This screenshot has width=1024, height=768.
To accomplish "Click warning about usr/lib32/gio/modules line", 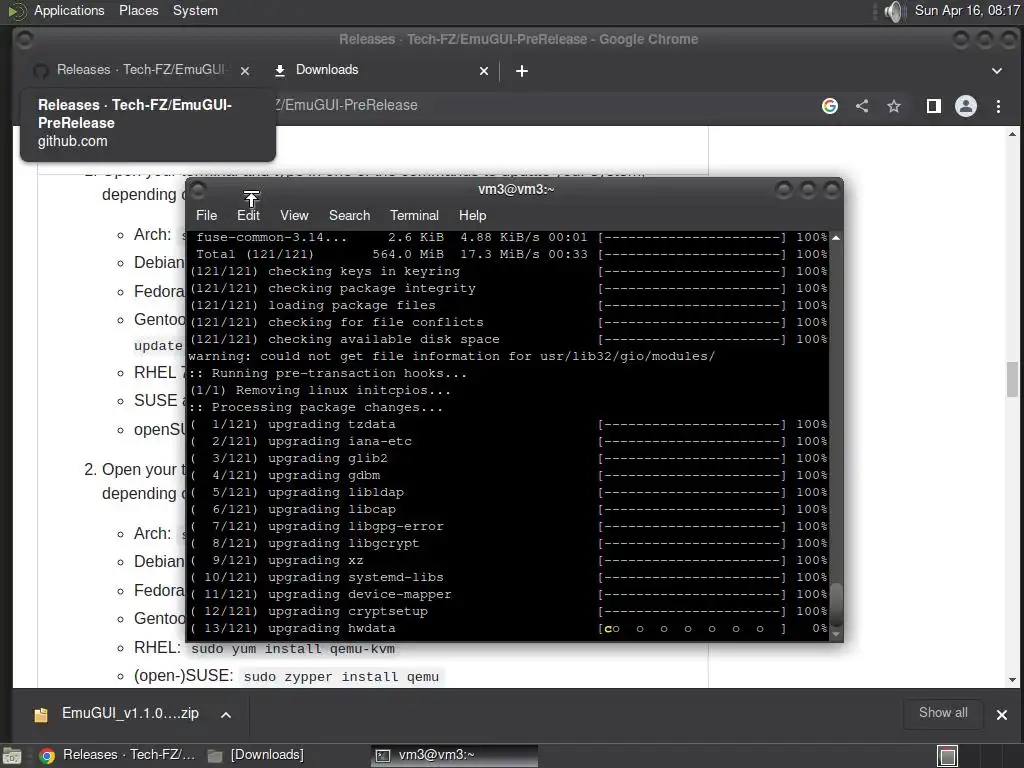I will tap(452, 357).
